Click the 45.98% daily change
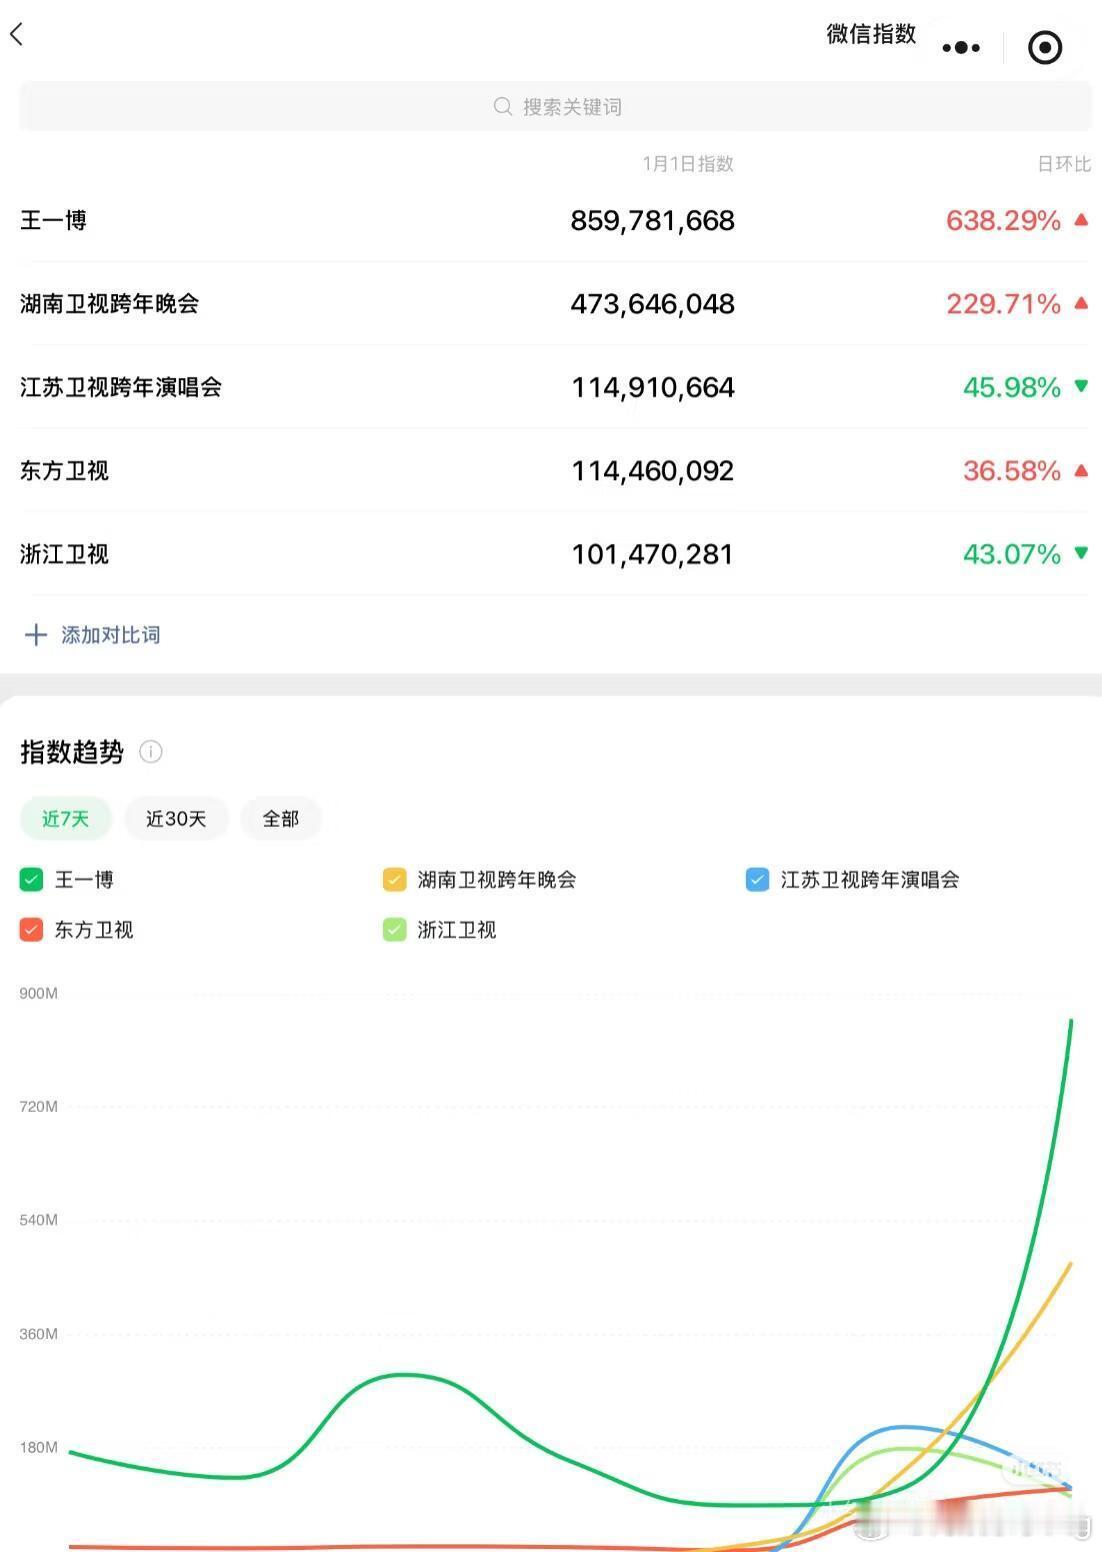The height and width of the screenshot is (1552, 1102). tap(1012, 387)
